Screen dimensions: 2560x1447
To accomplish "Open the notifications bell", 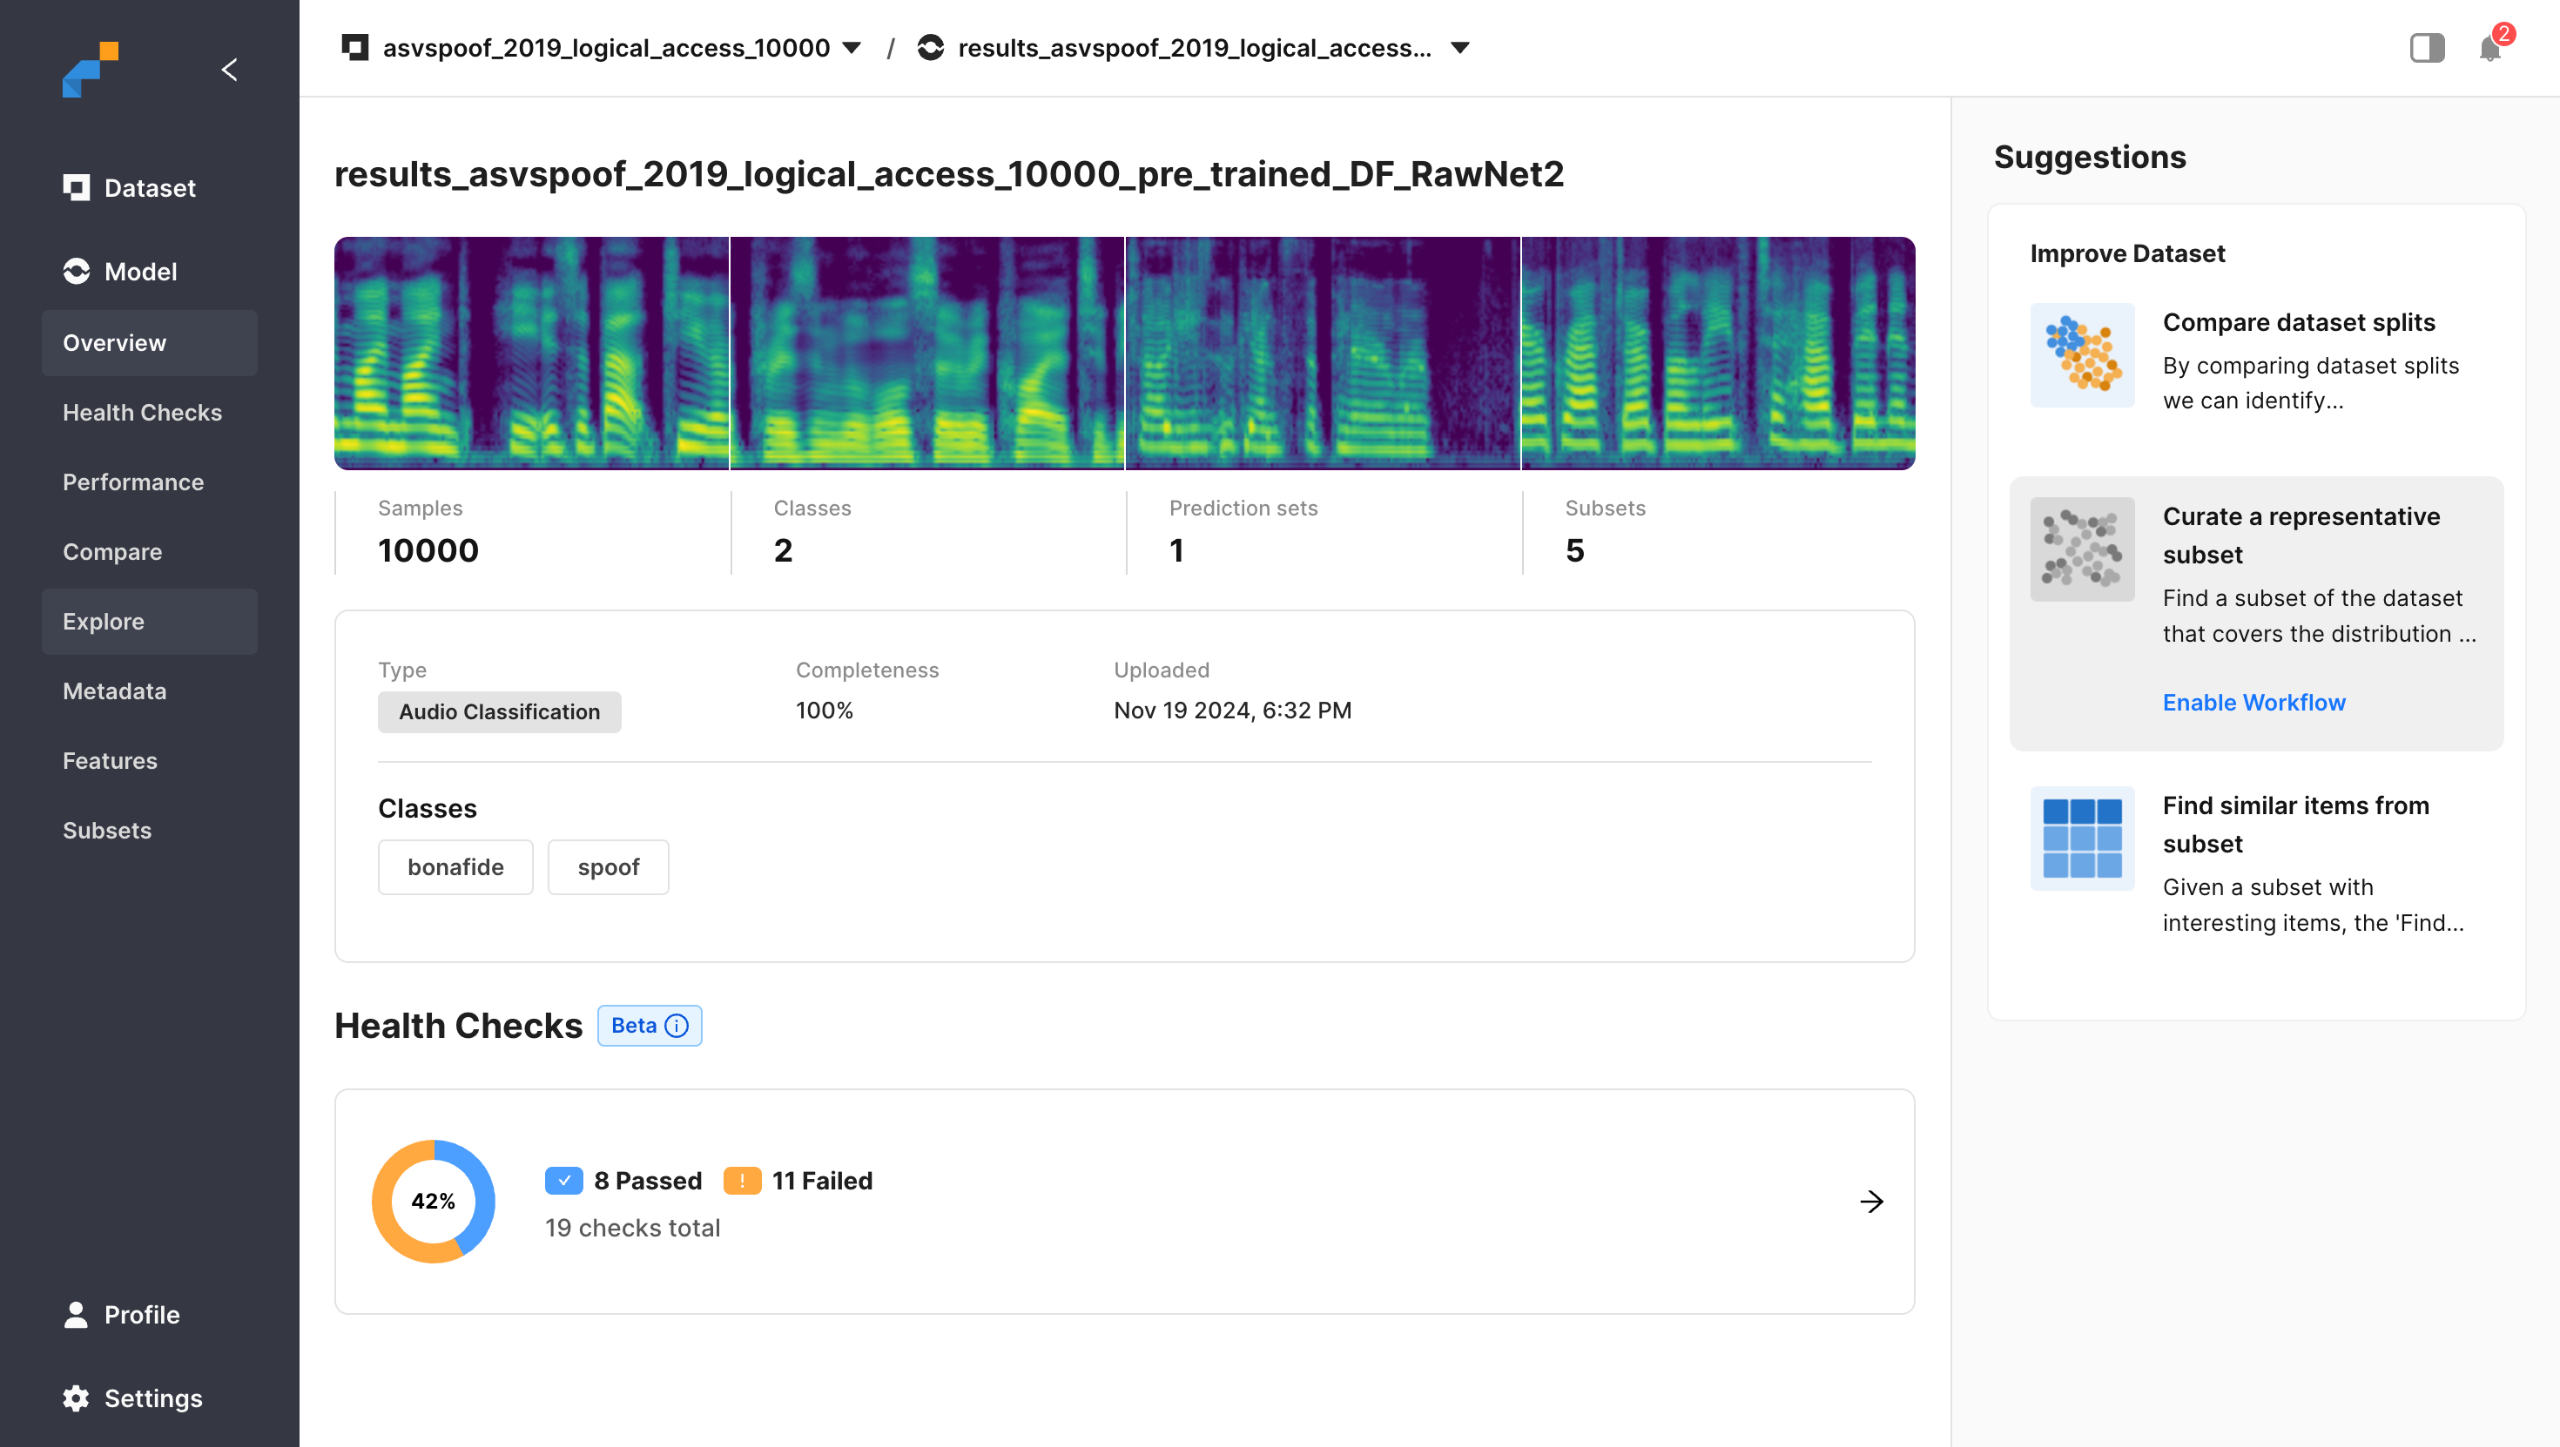I will pos(2489,48).
